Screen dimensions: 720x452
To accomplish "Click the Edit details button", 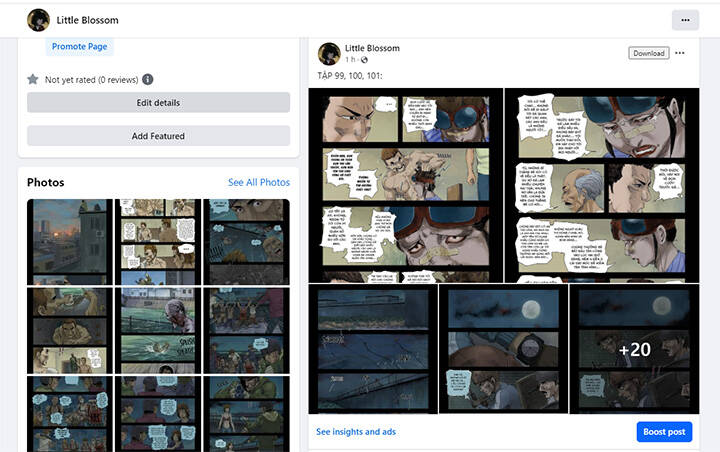I will [158, 103].
